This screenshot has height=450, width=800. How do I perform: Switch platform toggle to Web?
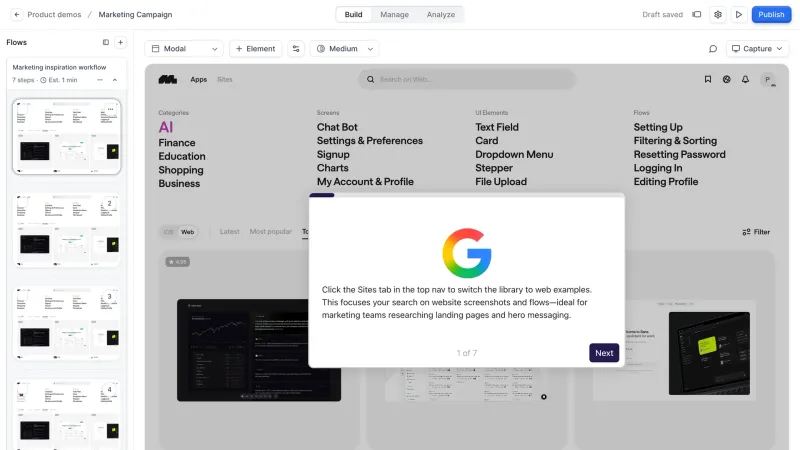point(187,232)
